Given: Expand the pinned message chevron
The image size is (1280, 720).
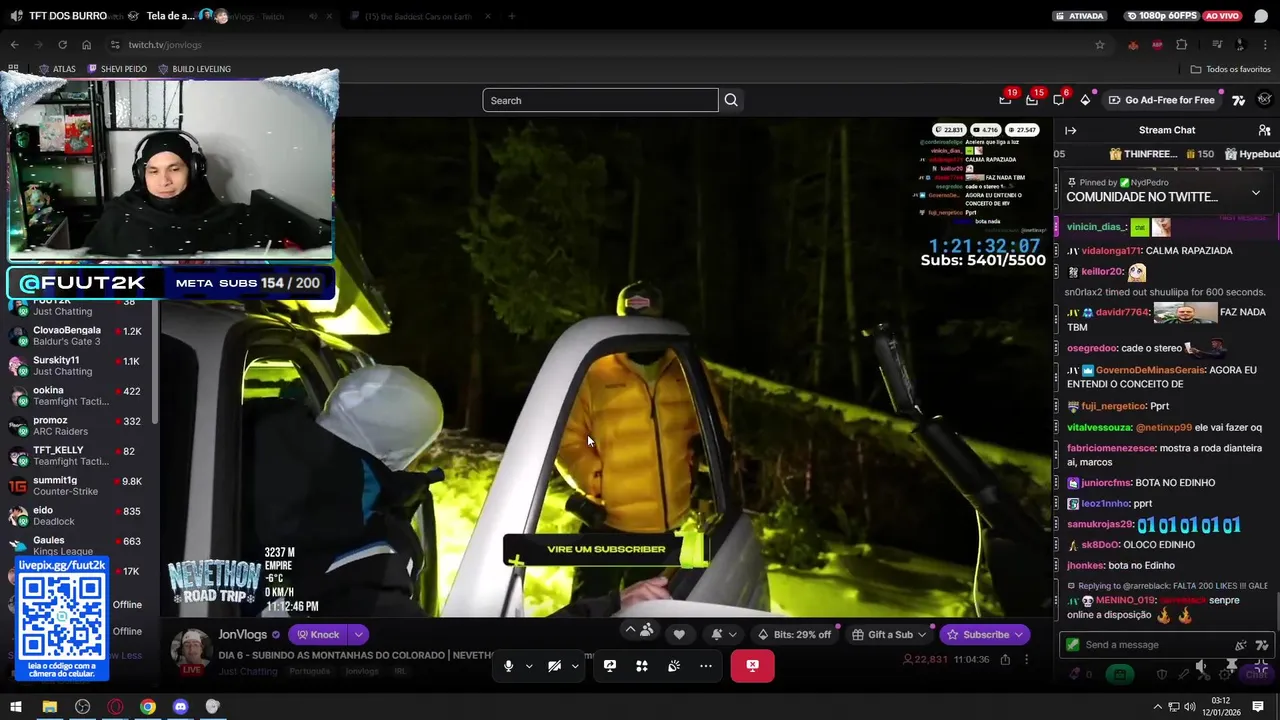Looking at the screenshot, I should [x=1256, y=192].
